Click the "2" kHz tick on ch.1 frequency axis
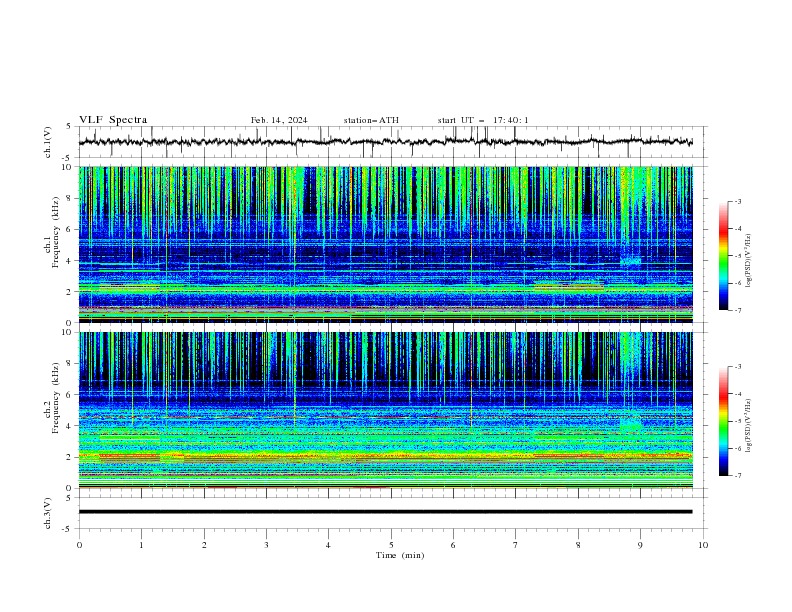 70,292
